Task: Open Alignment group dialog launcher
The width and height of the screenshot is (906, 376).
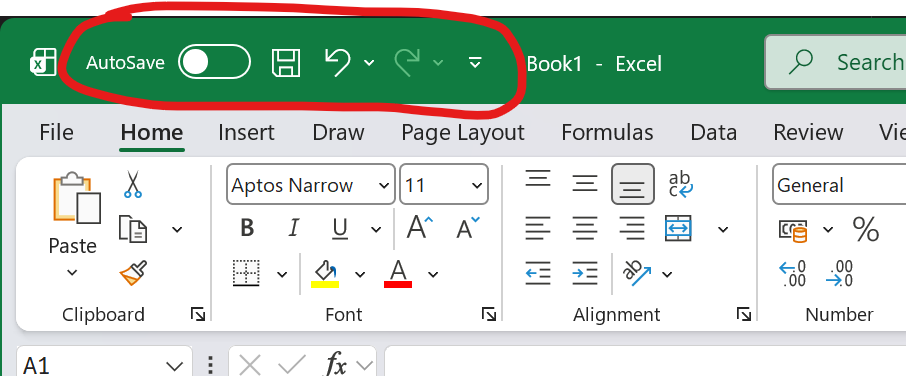Action: tap(744, 314)
